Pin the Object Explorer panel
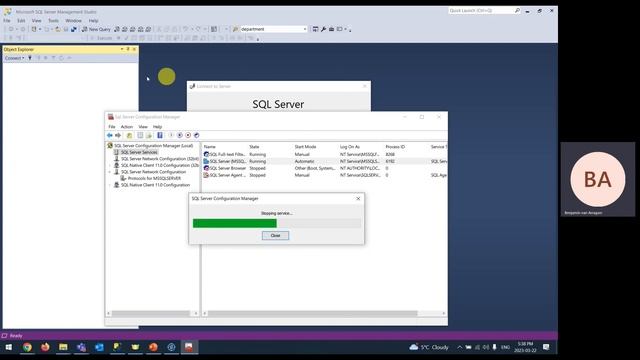Image resolution: width=640 pixels, height=360 pixels. point(128,49)
